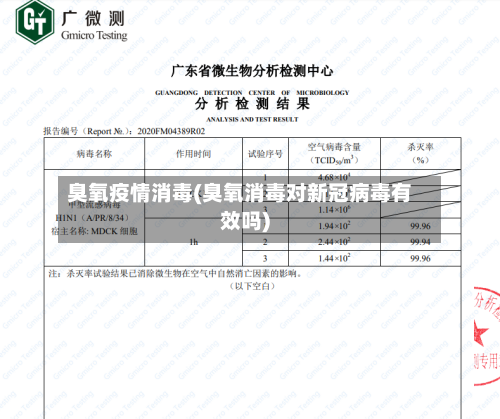Click the green GT hexagon logo

(35, 21)
